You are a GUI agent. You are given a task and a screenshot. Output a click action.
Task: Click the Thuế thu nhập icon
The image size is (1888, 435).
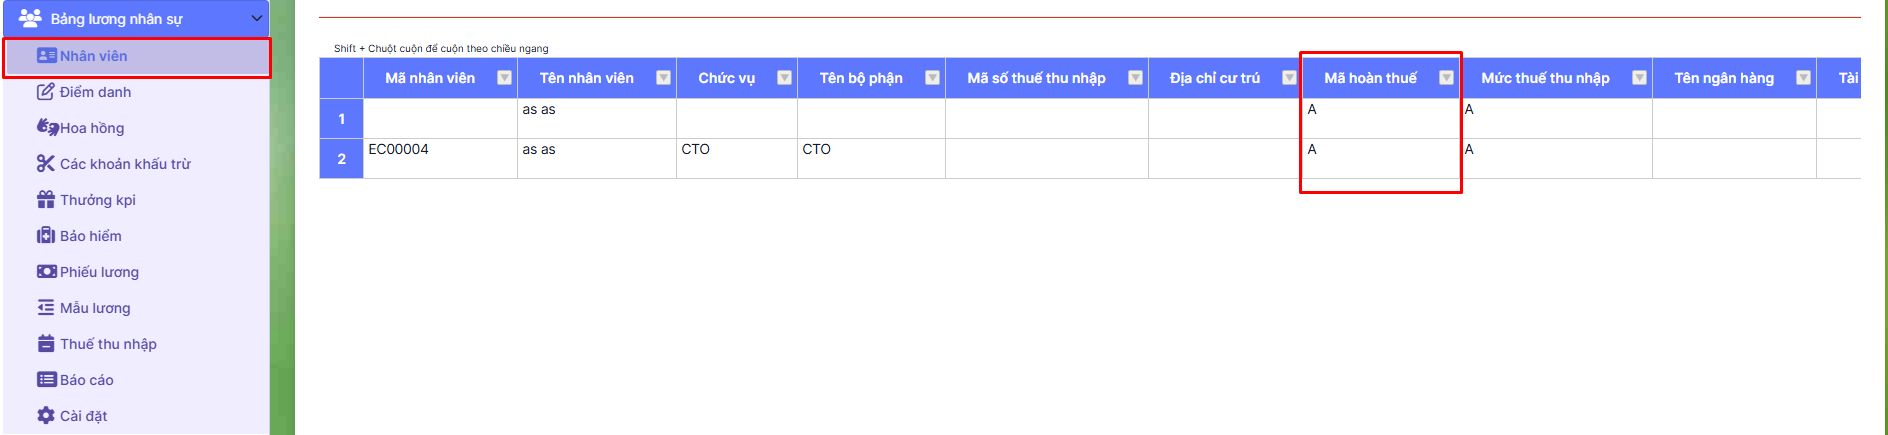pyautogui.click(x=46, y=344)
